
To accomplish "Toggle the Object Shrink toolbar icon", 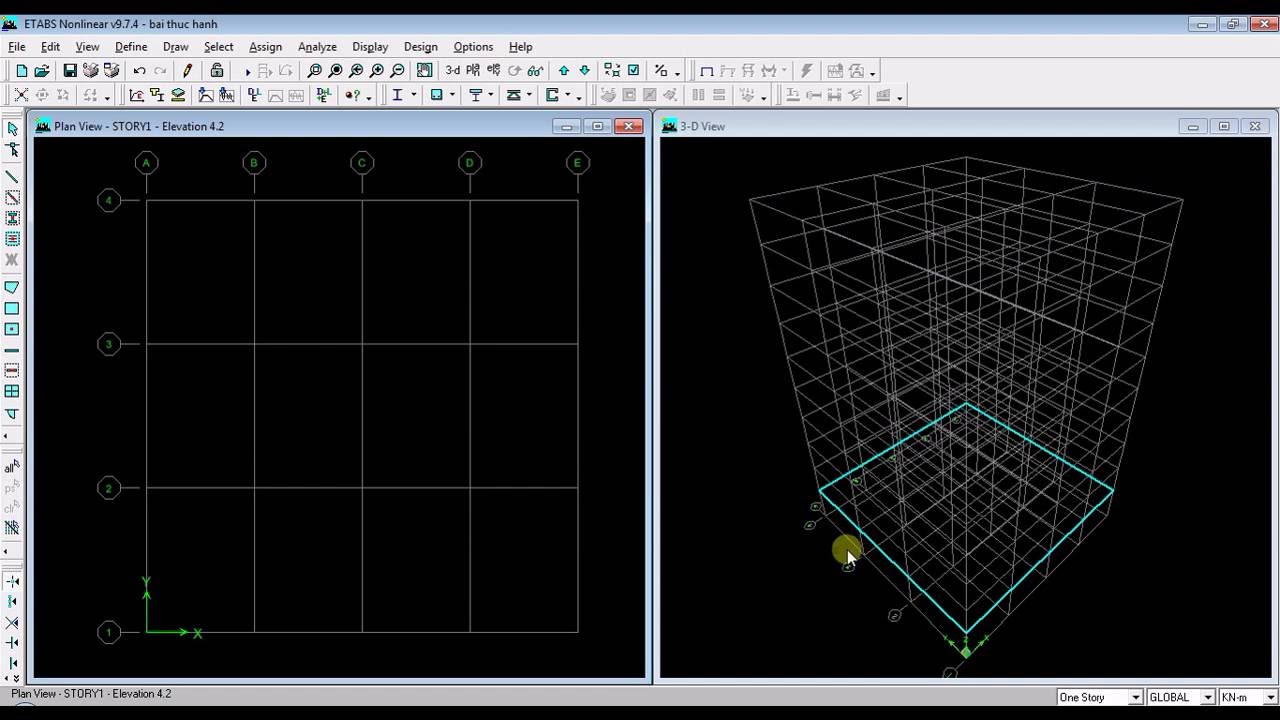I will coord(612,71).
